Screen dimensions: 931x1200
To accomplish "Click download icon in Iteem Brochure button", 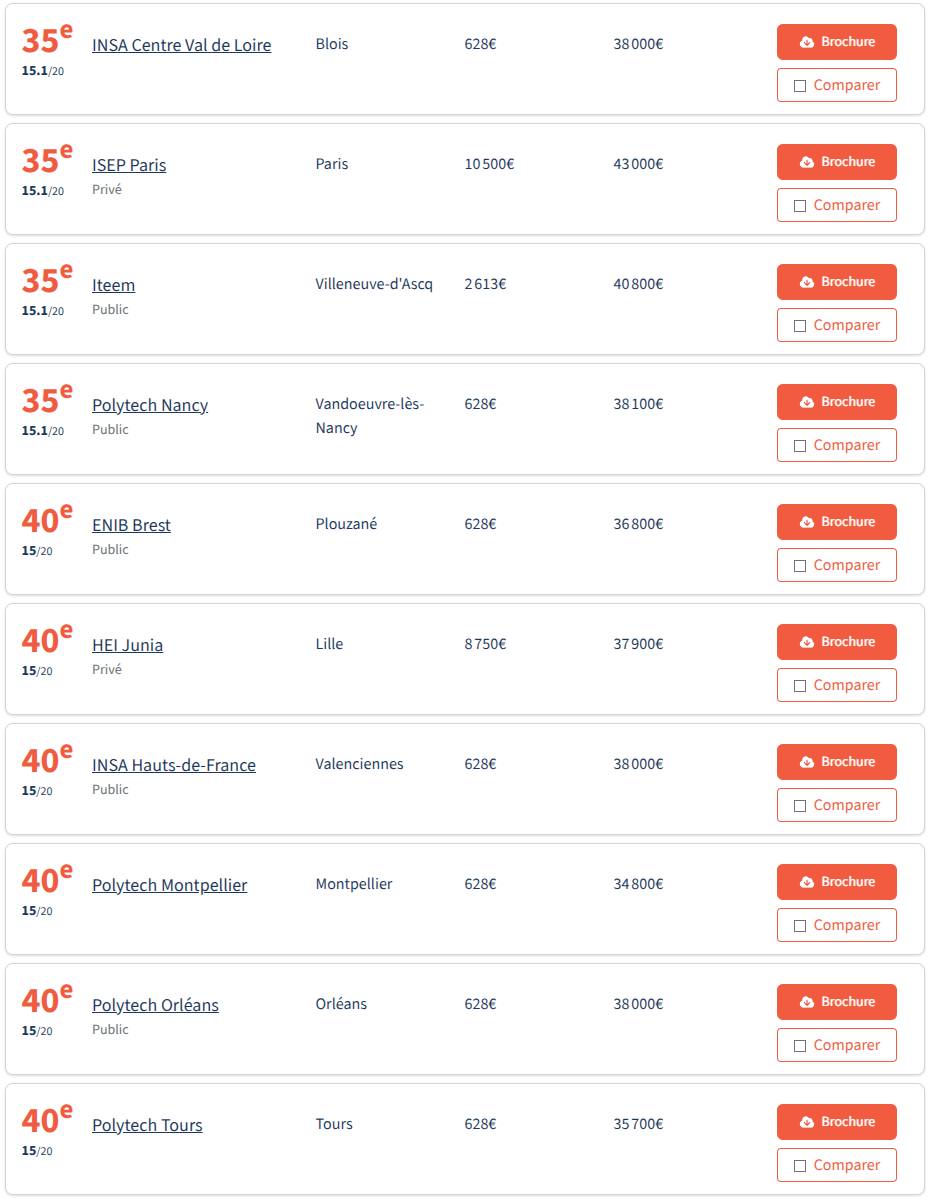I will click(x=807, y=283).
